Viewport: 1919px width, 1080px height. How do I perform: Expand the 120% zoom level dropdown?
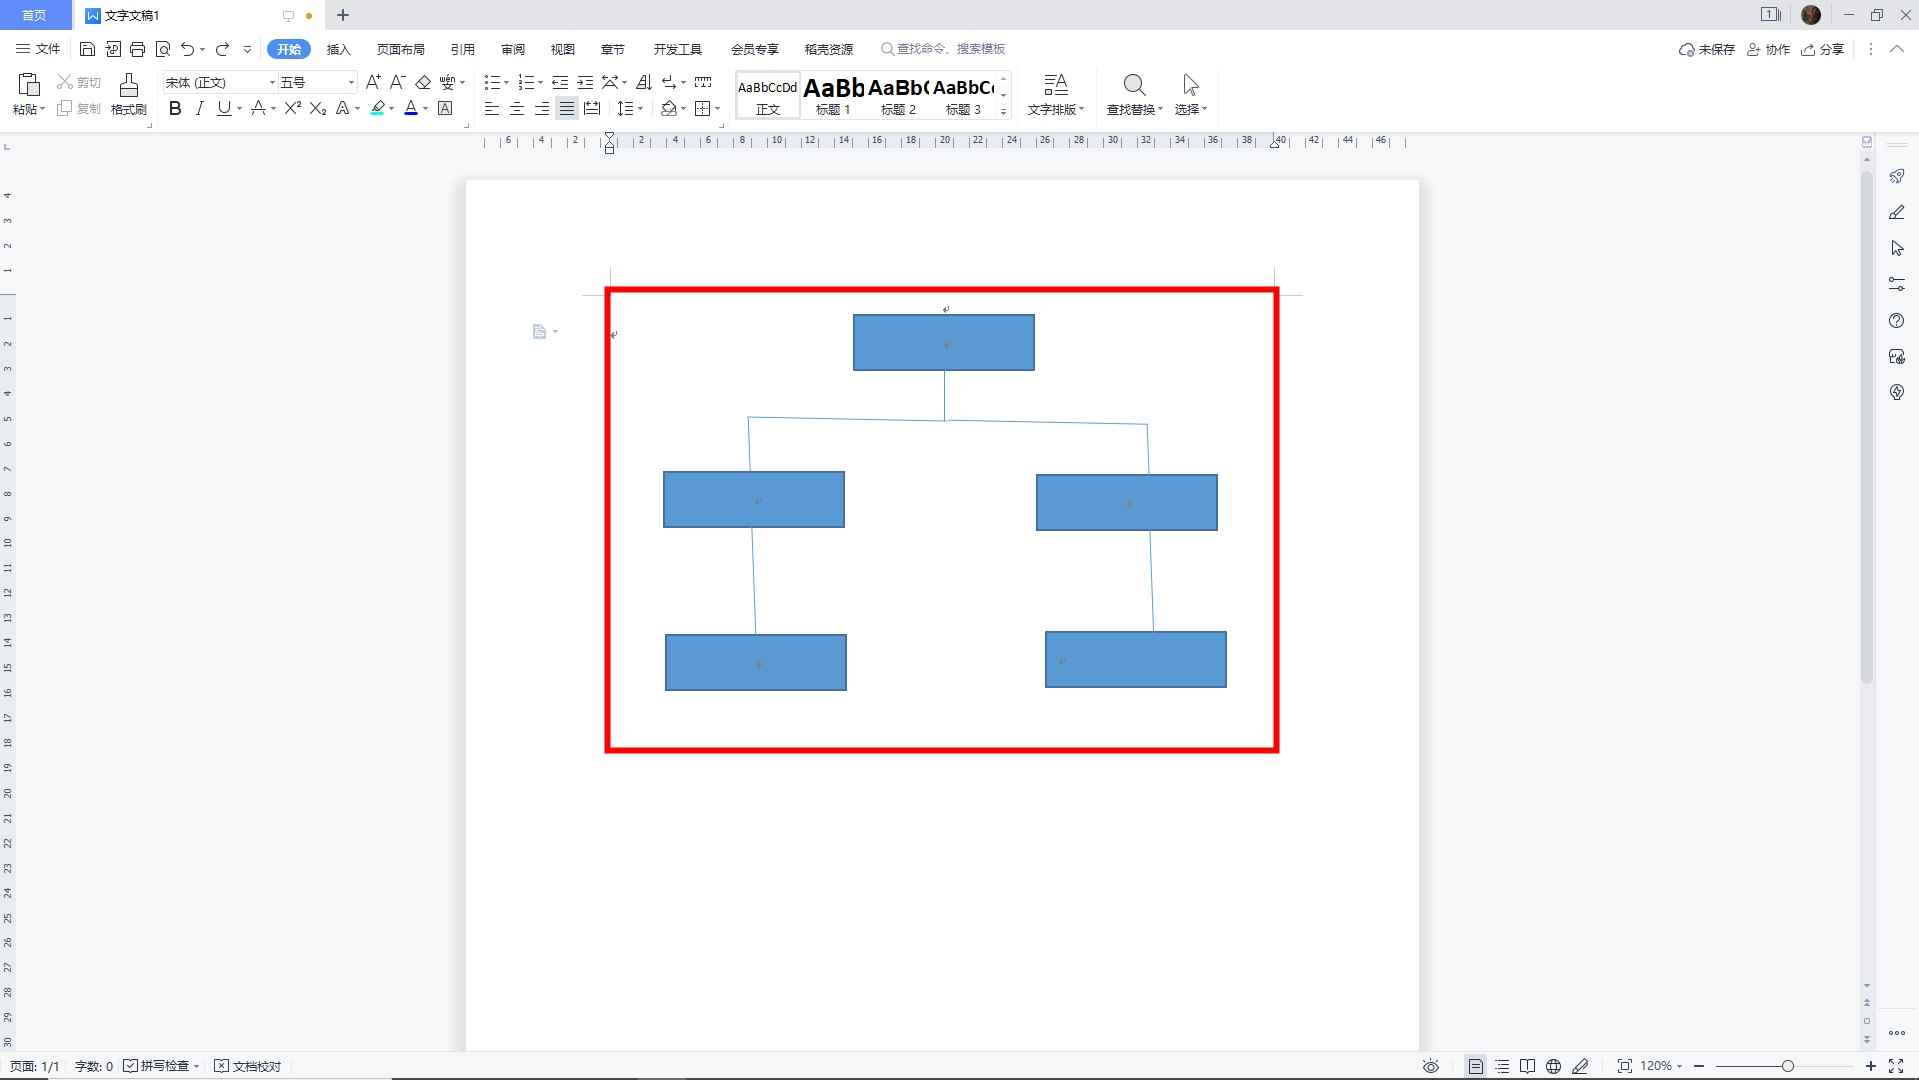click(x=1662, y=1066)
